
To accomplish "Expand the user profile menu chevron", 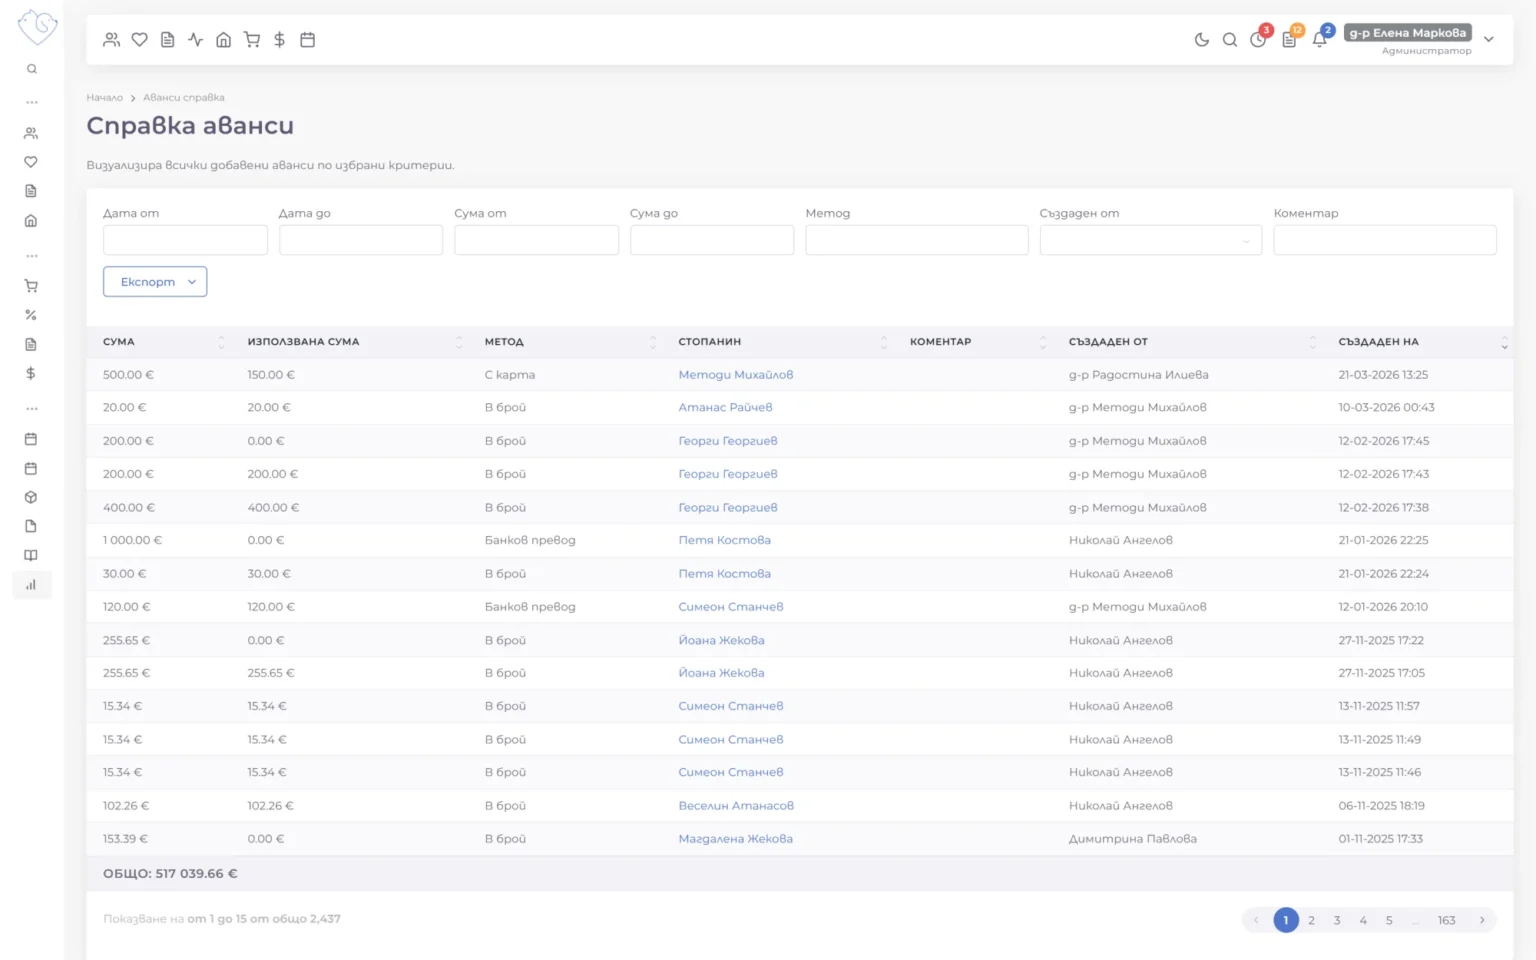I will (1489, 40).
